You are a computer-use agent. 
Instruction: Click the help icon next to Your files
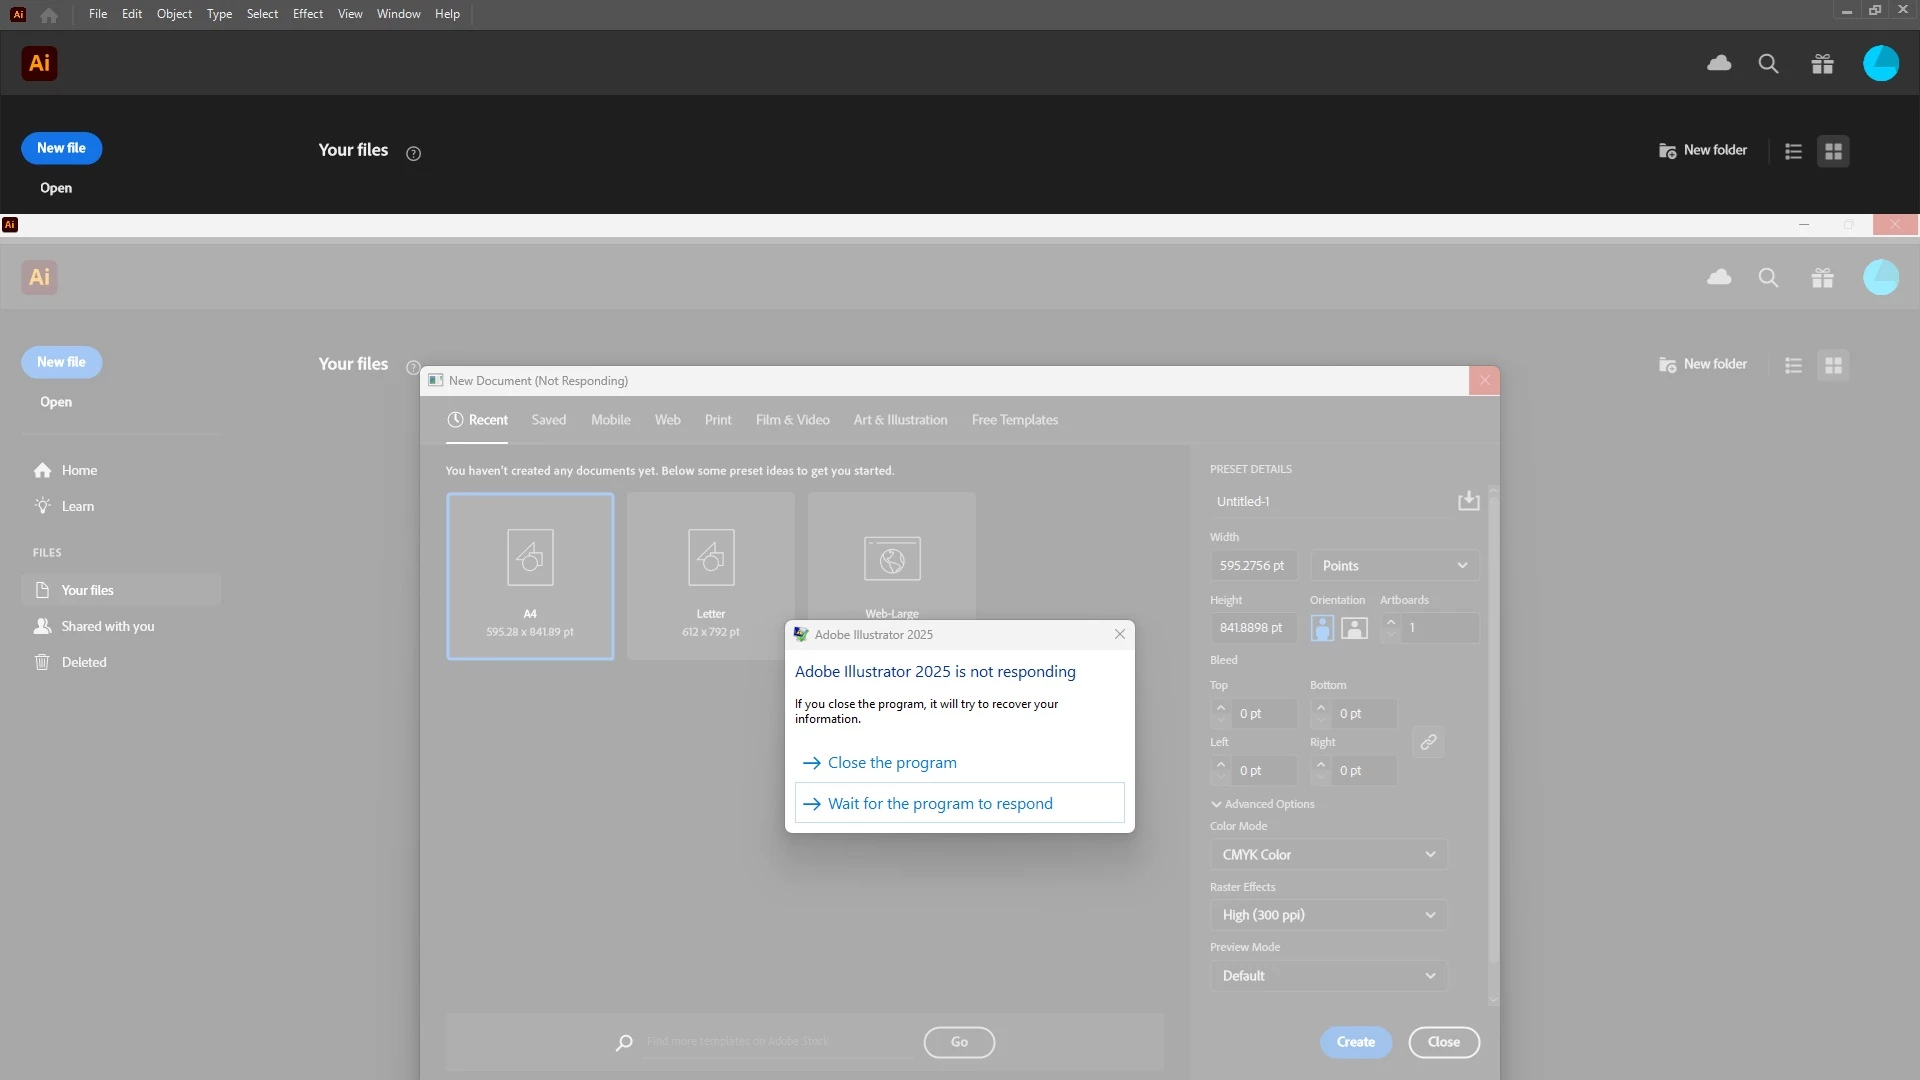tap(413, 153)
